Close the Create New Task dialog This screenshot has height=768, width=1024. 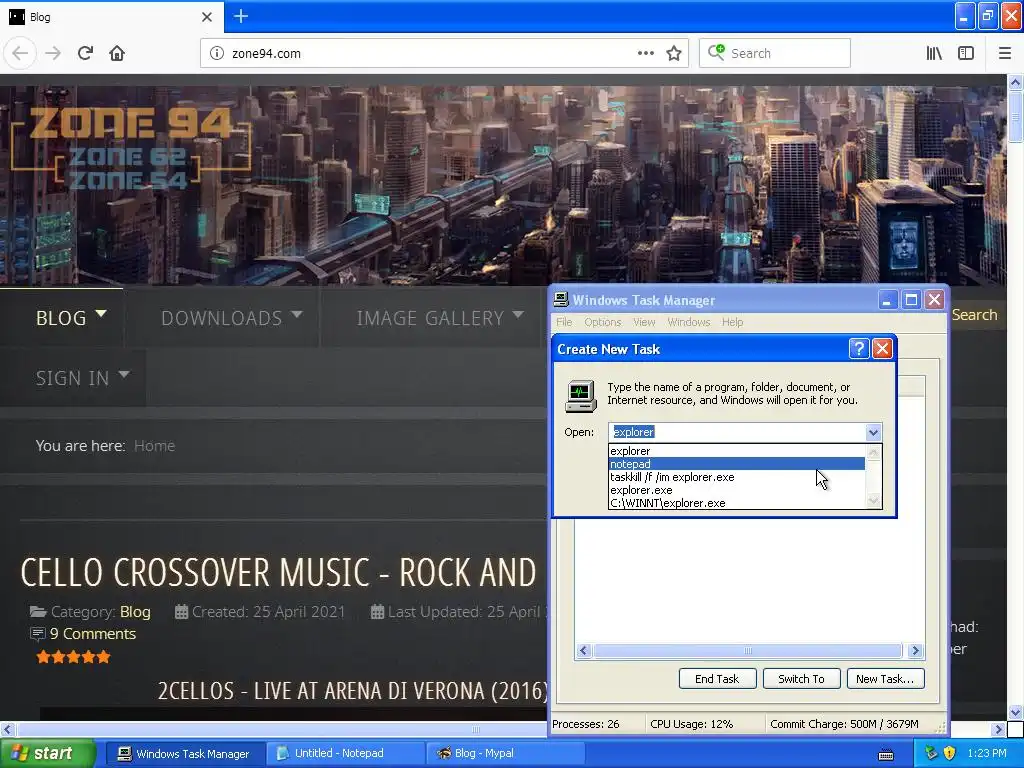click(882, 349)
